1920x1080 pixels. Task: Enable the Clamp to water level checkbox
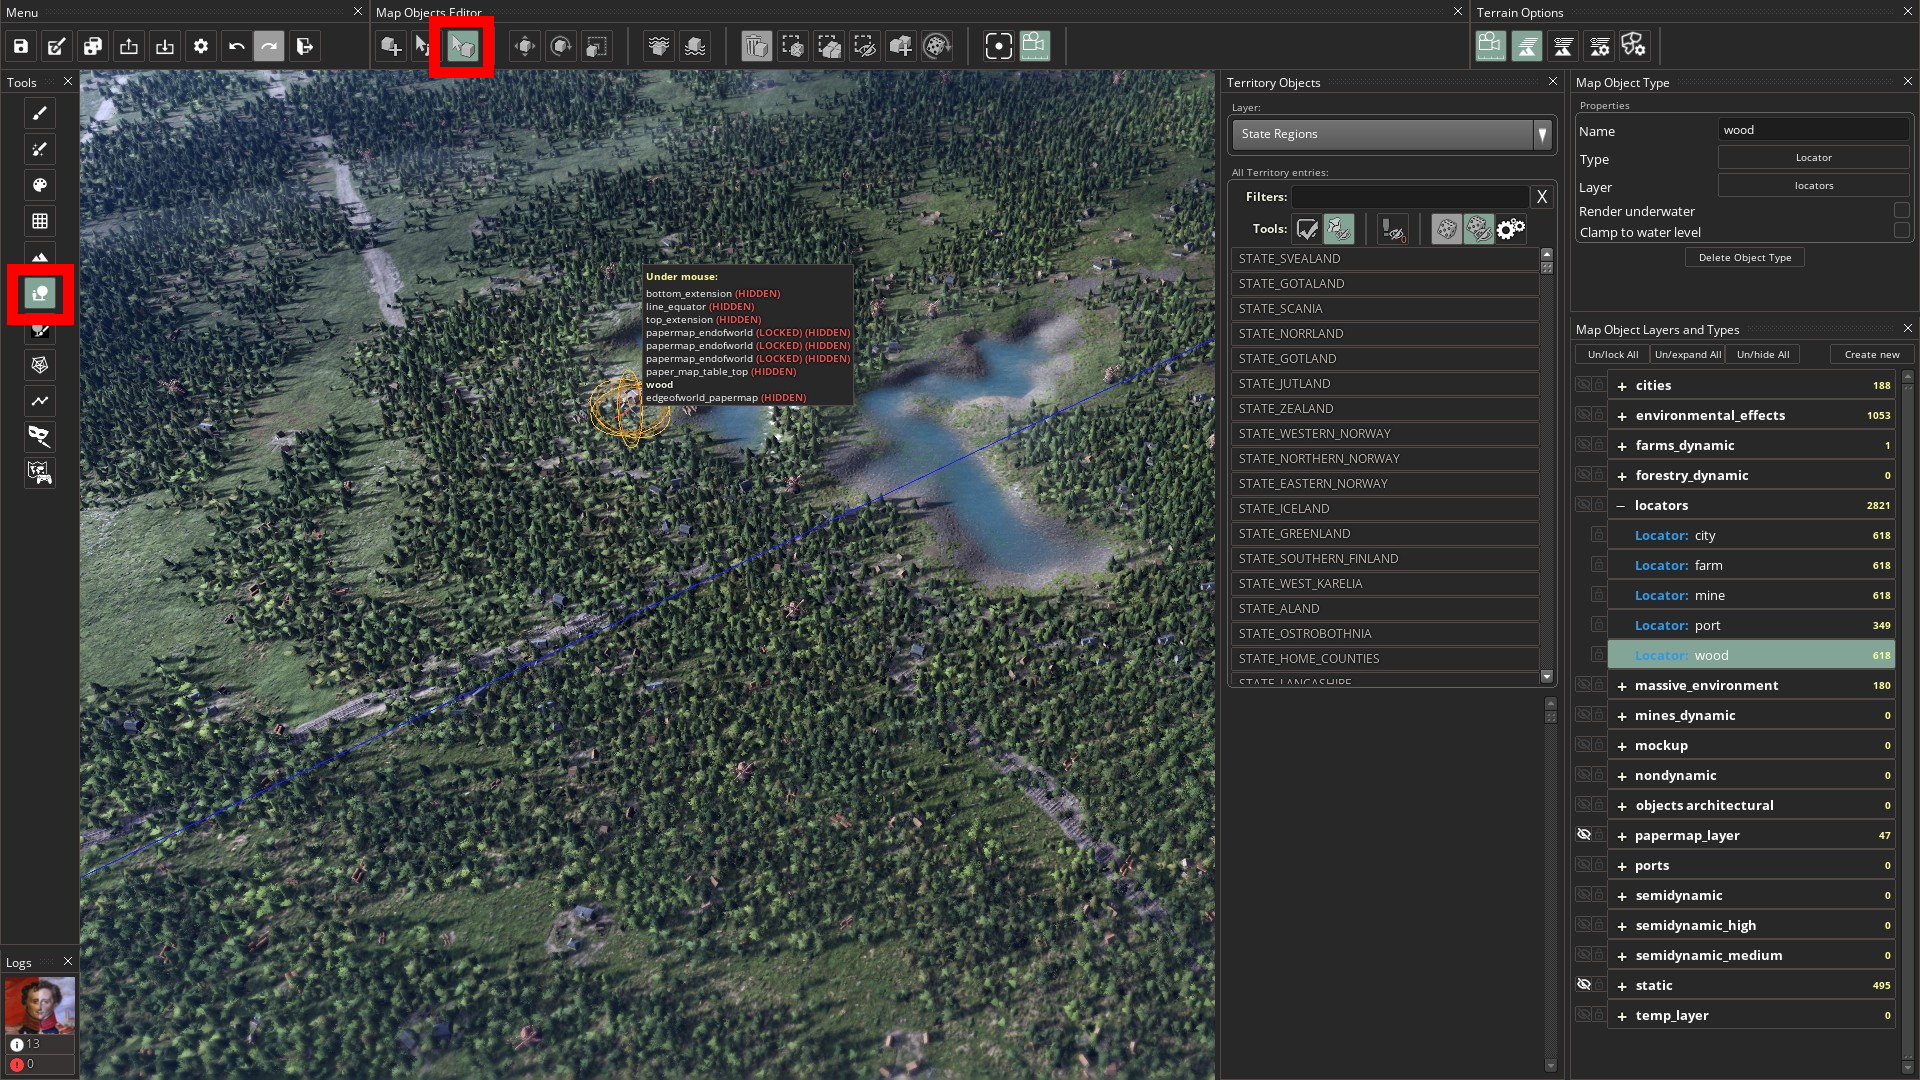1902,231
